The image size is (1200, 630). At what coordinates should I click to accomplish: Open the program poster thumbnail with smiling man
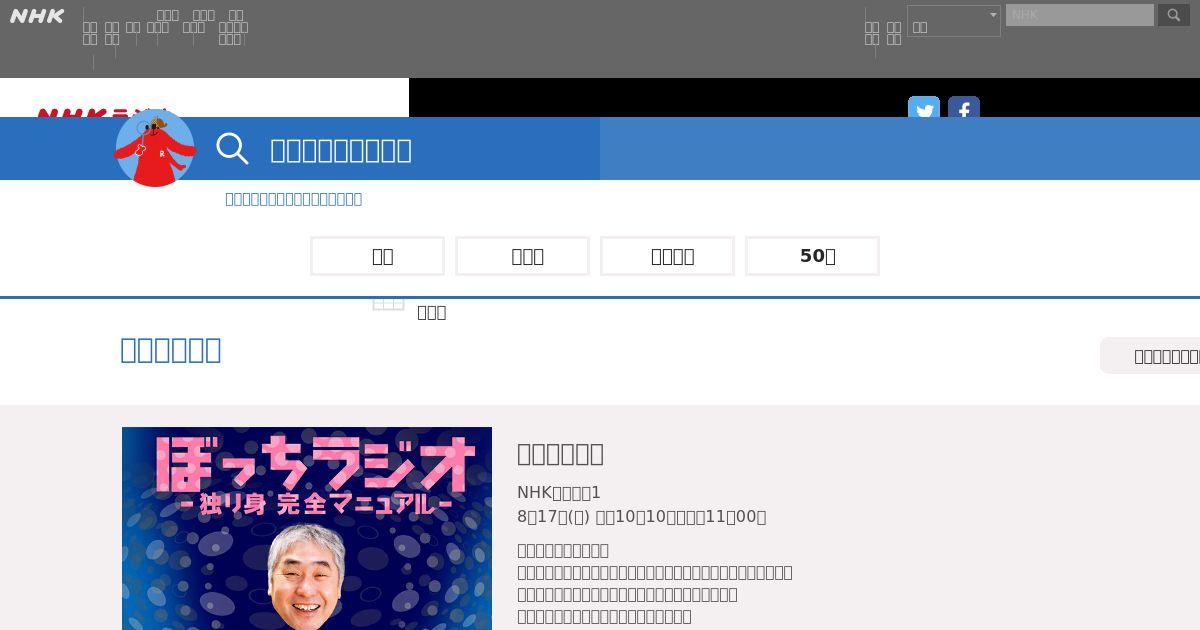[307, 528]
